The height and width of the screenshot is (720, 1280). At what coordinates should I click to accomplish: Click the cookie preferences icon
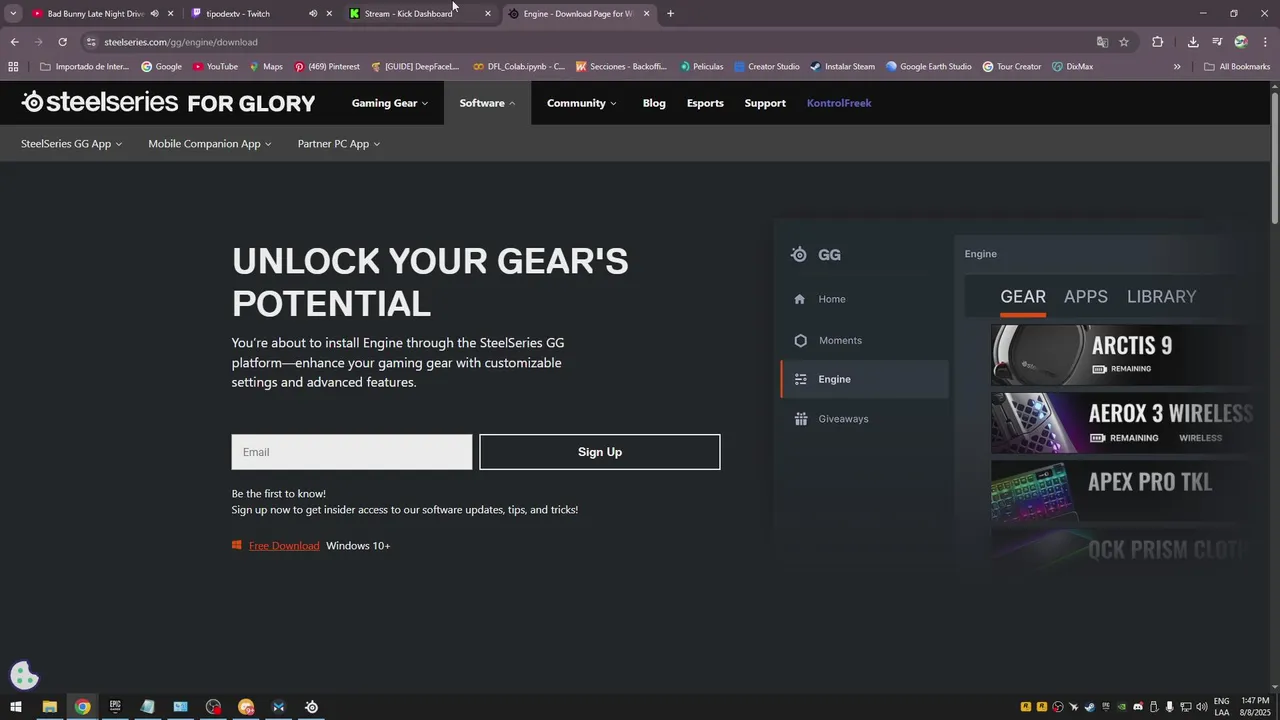pos(24,676)
